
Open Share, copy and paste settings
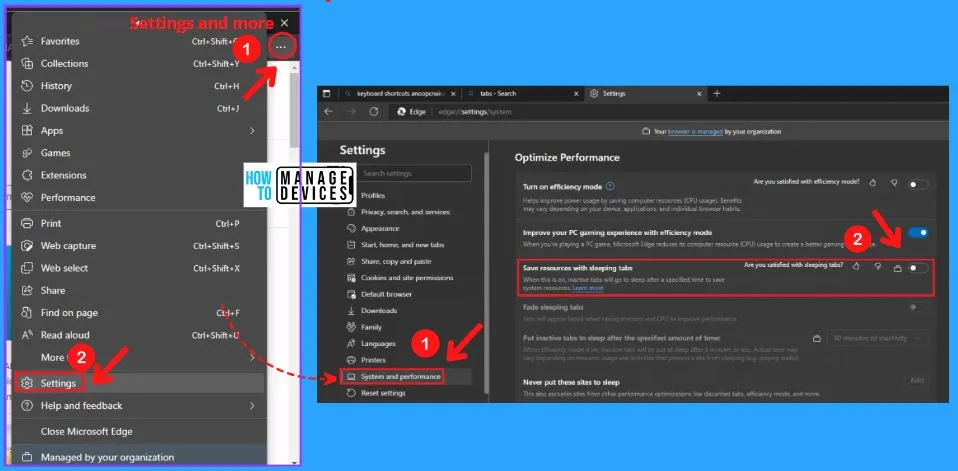pyautogui.click(x=396, y=261)
